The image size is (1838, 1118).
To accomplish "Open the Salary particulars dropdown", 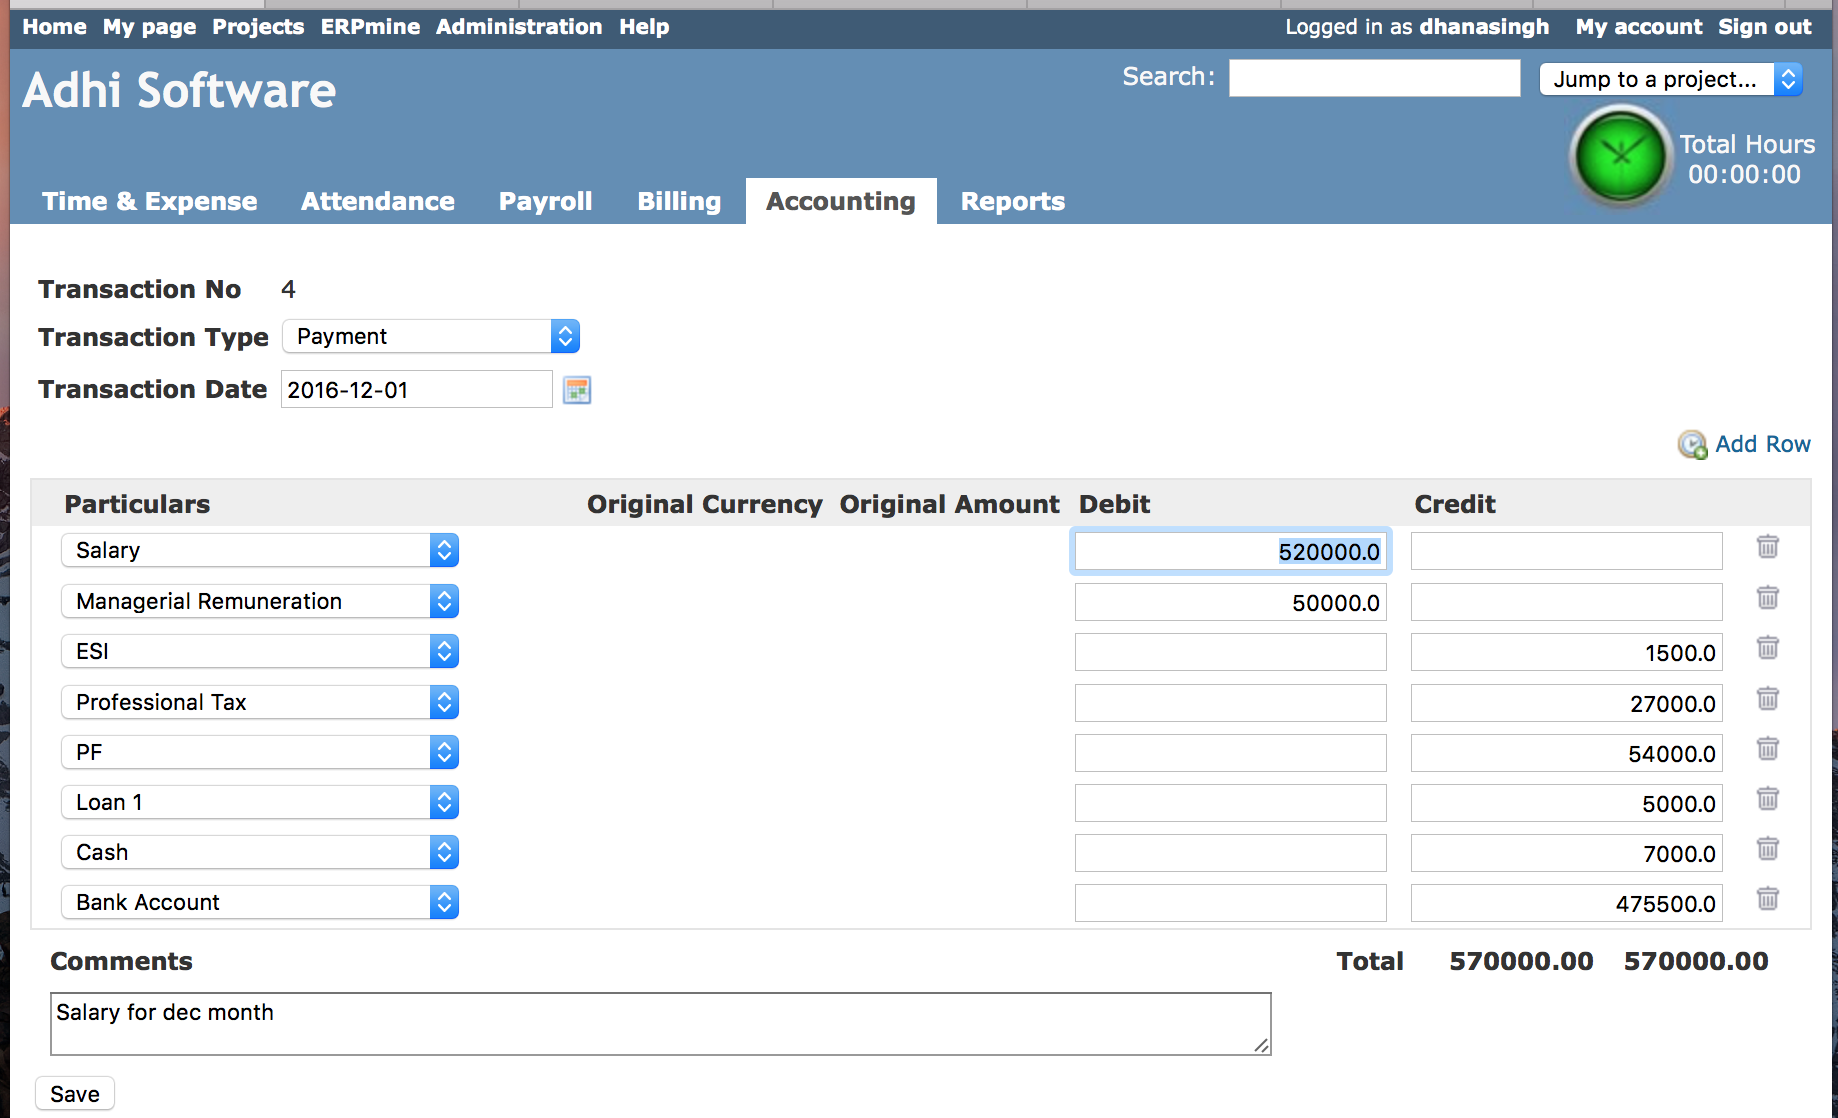I will 260,550.
